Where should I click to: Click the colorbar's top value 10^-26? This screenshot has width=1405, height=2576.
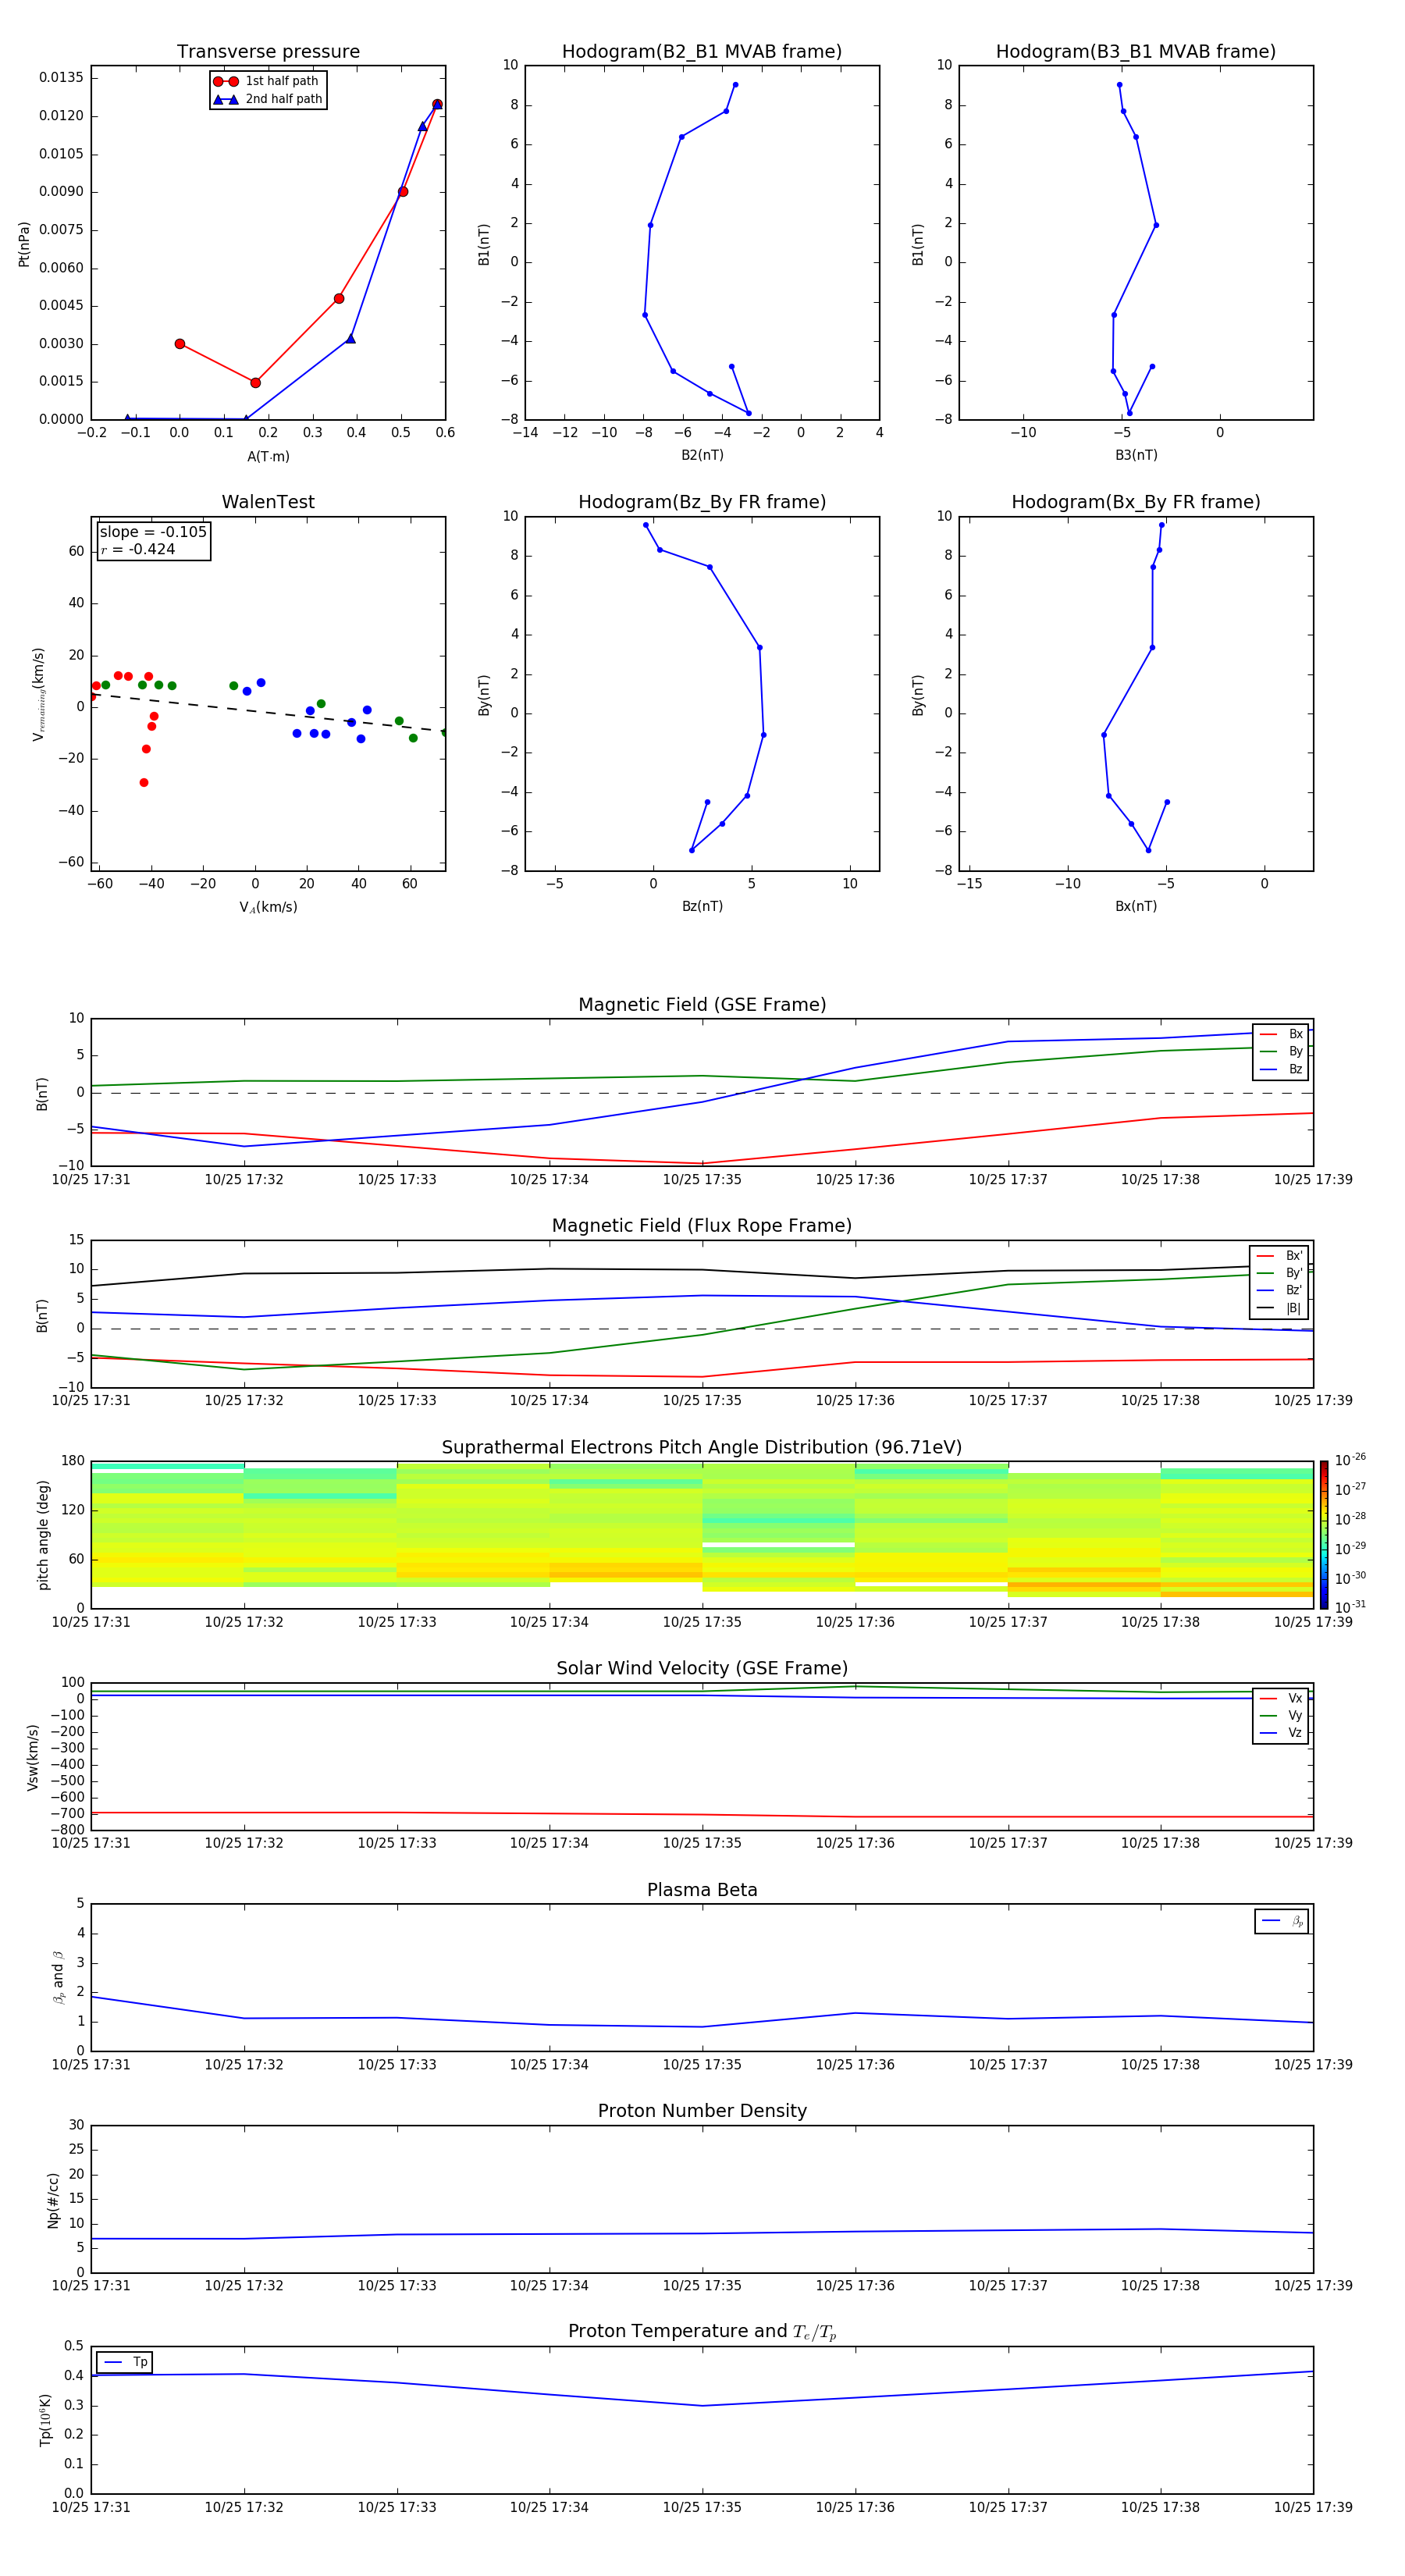pos(1350,1460)
